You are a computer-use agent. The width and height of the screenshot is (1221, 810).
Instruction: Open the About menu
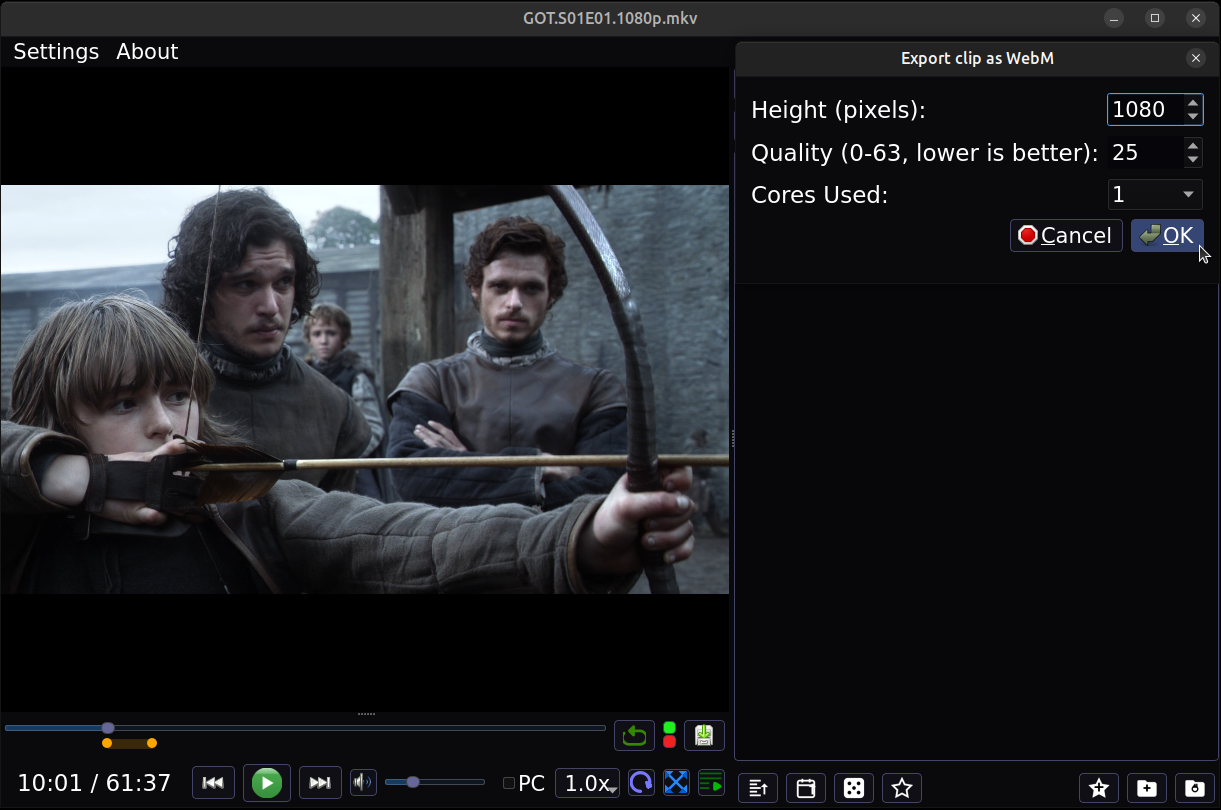coord(147,52)
